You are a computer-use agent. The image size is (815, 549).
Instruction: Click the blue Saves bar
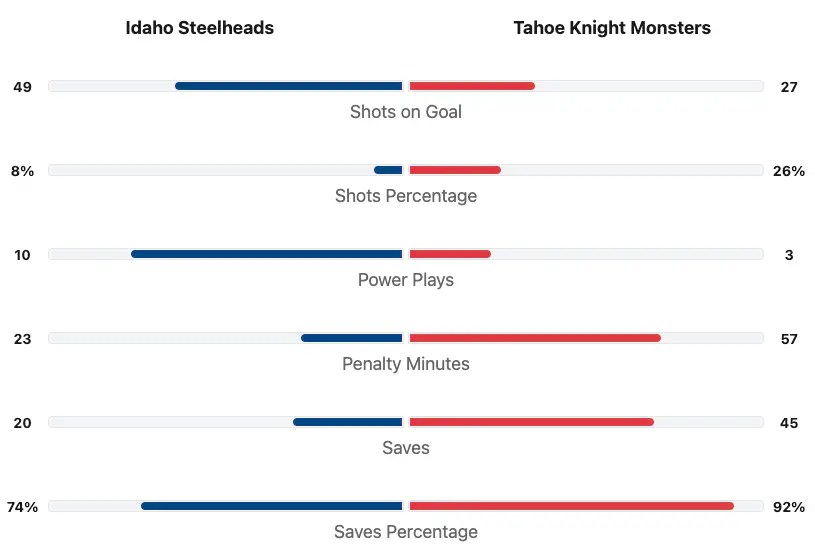[x=348, y=422]
